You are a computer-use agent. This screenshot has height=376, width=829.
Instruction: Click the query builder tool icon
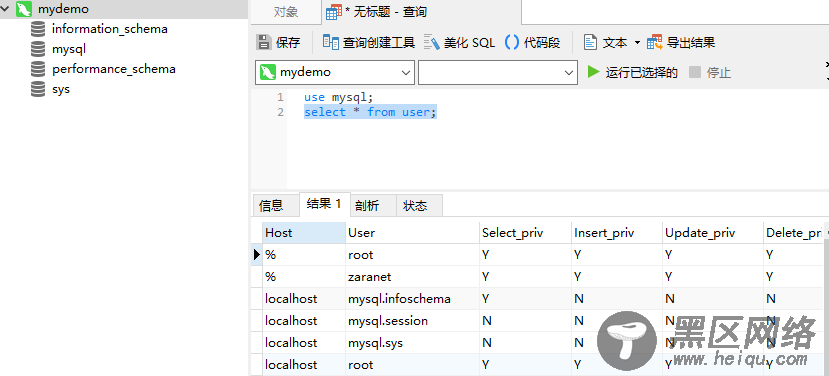pyautogui.click(x=330, y=42)
